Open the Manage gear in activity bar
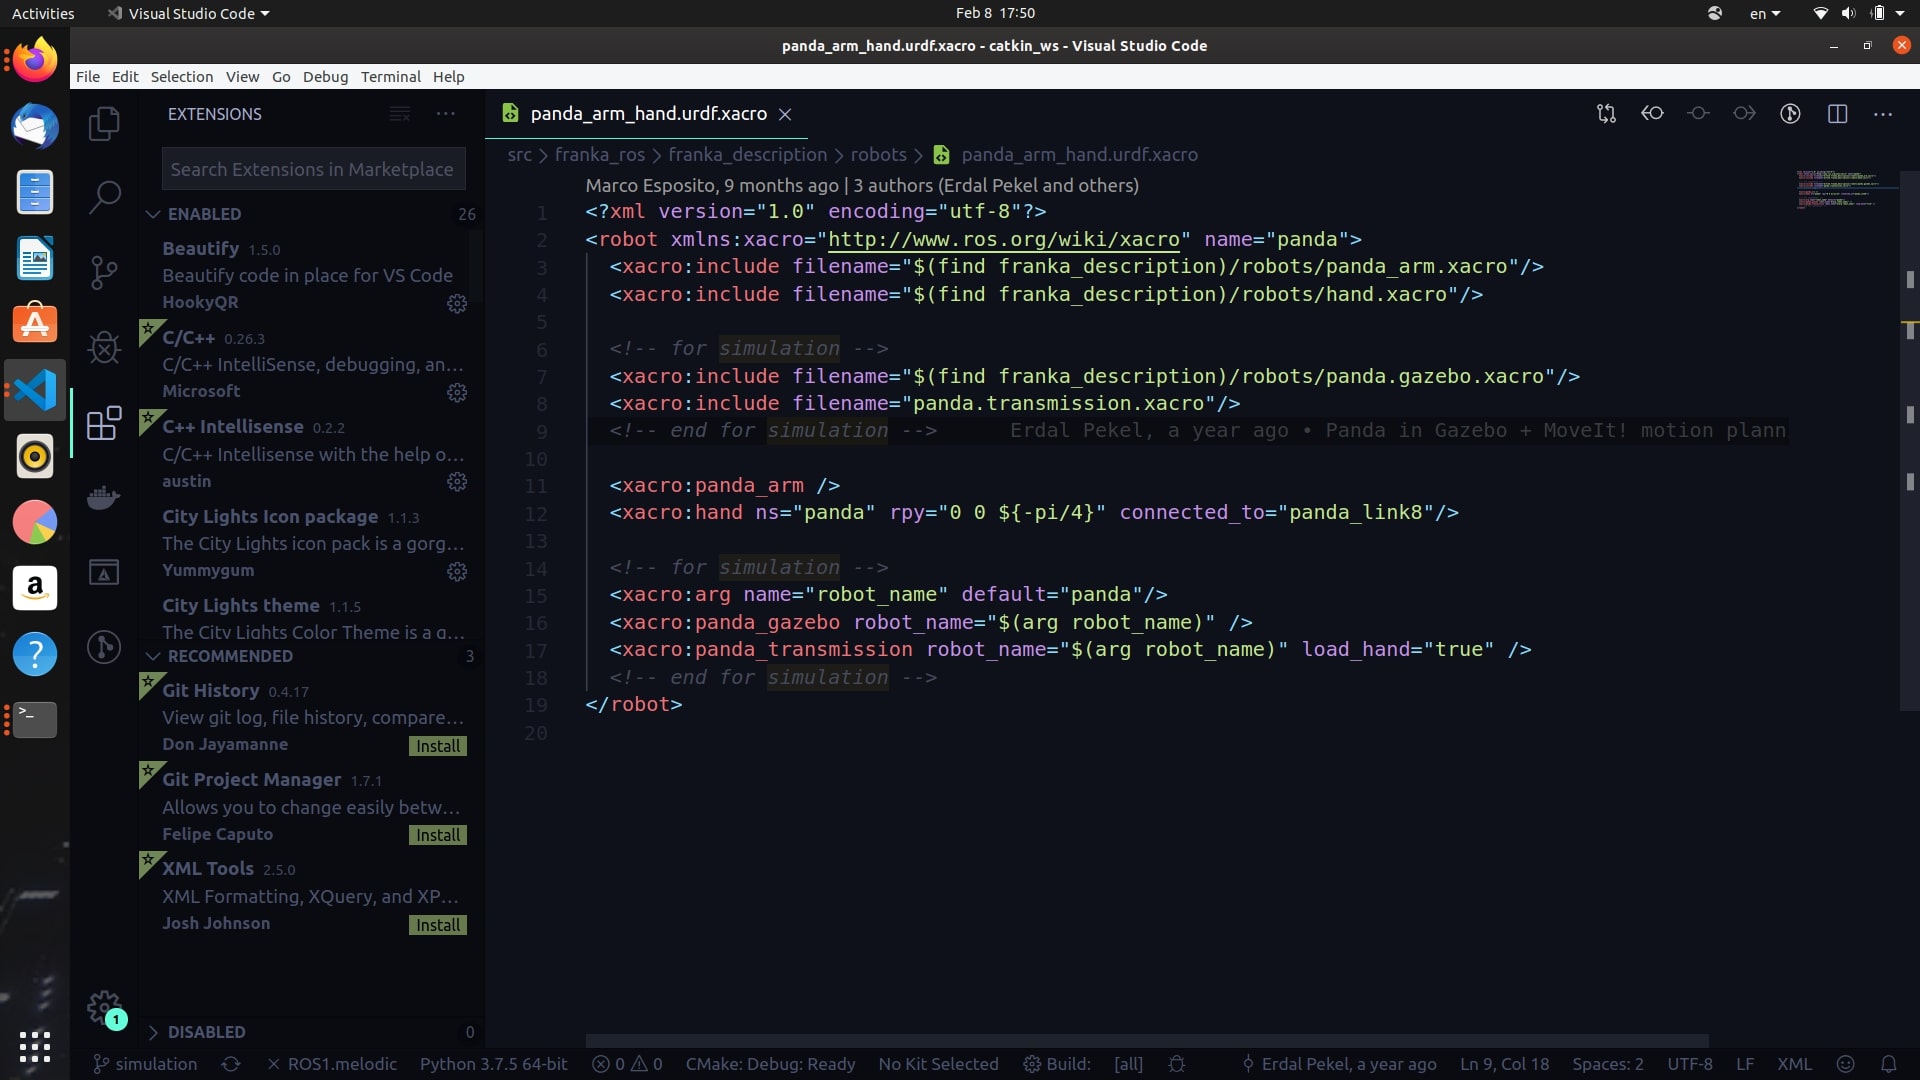 [104, 1007]
